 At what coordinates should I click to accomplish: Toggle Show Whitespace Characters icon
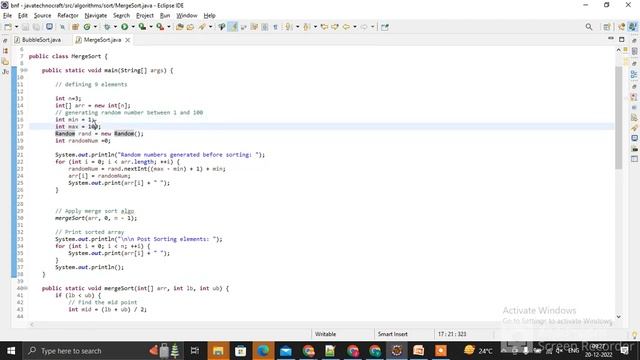coord(276,27)
